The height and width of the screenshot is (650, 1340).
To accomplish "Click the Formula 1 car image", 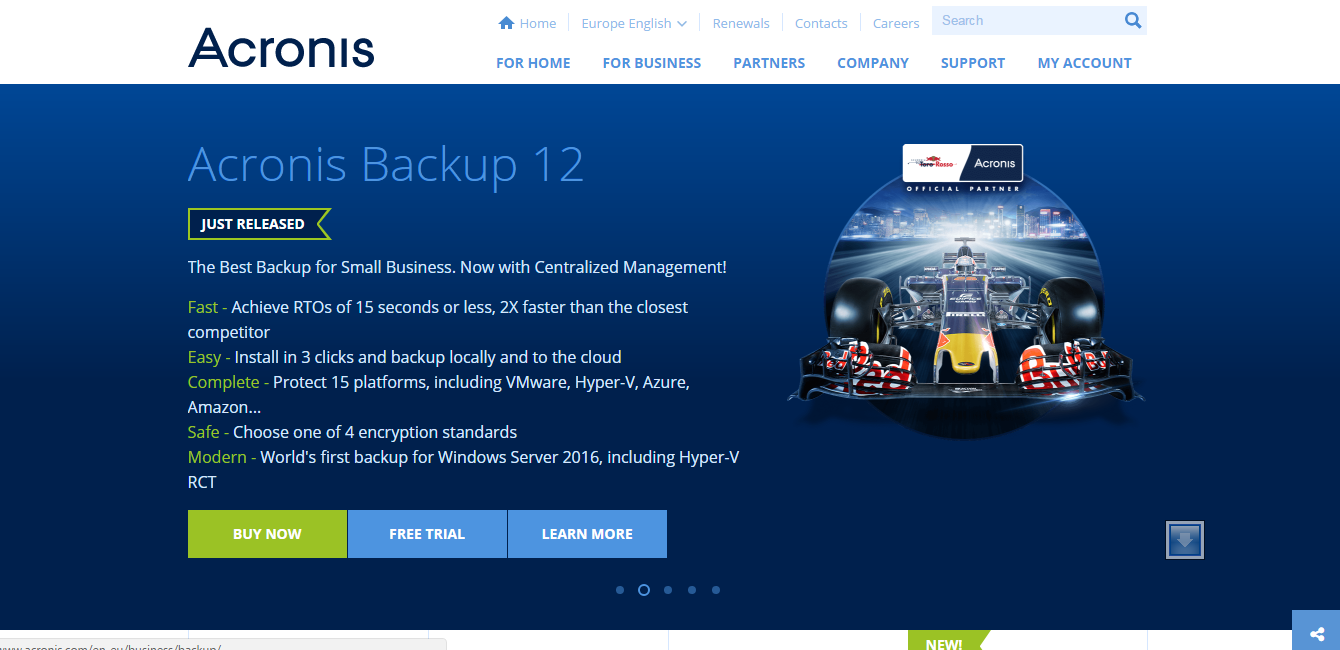I will tap(965, 320).
